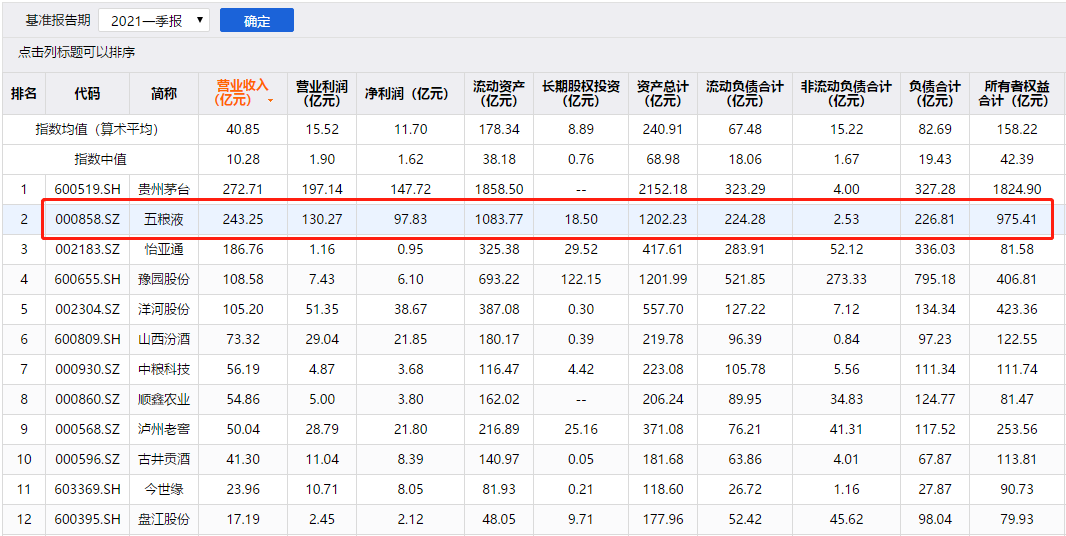Click 五粮液 equity value 975.41

(1017, 219)
